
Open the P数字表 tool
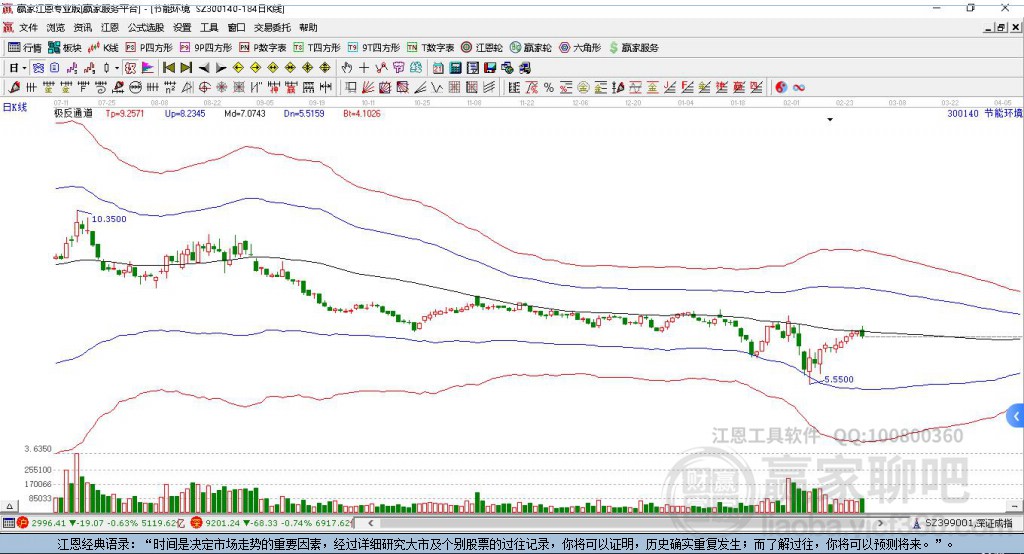click(263, 48)
